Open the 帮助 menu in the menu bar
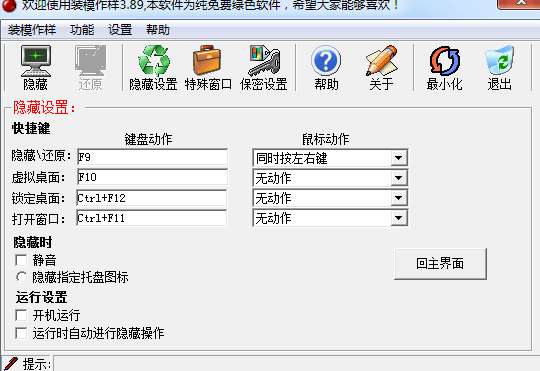 (x=158, y=30)
